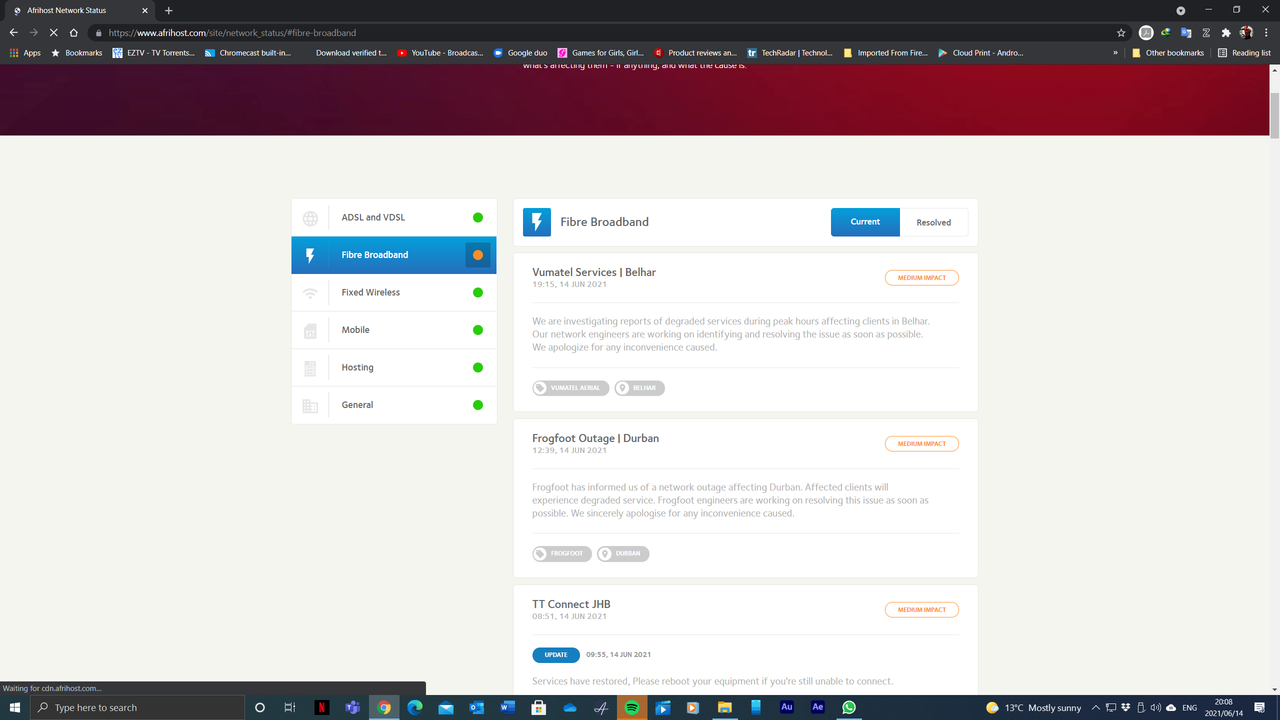Click the DURBAN location tag
This screenshot has height=720, width=1280.
coord(623,554)
